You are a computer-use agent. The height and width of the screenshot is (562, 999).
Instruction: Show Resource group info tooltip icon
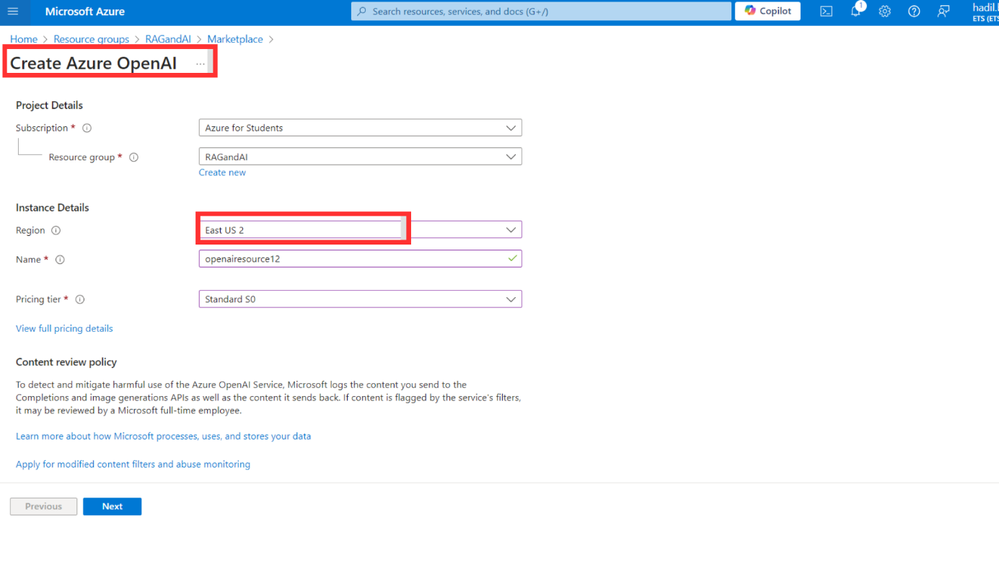pyautogui.click(x=134, y=157)
